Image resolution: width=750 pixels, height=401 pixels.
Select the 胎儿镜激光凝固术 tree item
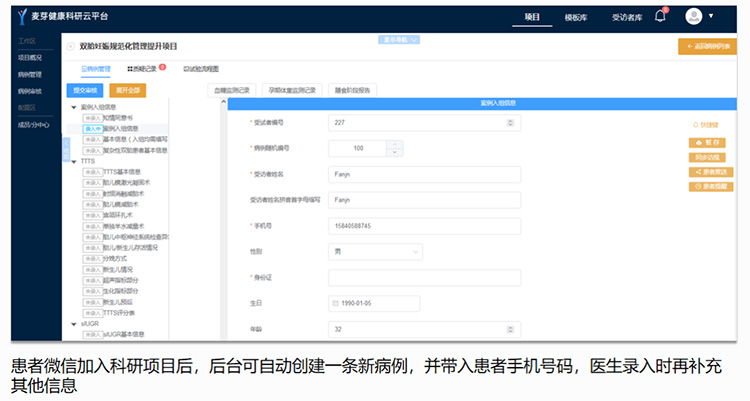[x=116, y=183]
